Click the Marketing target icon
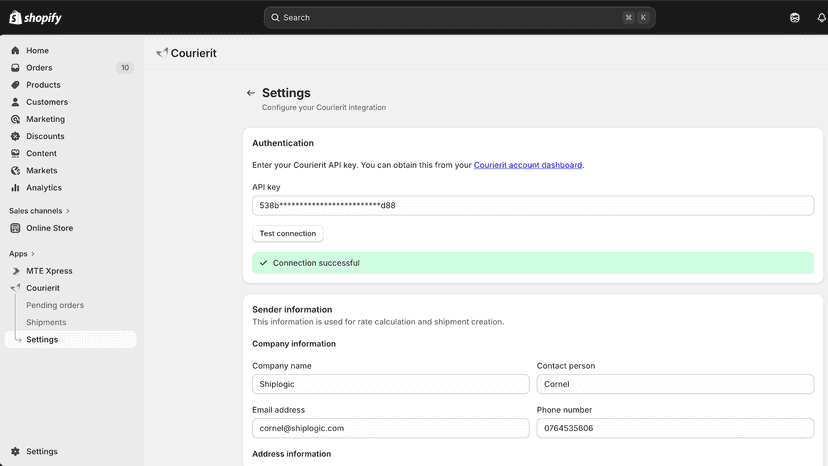The width and height of the screenshot is (828, 466). pyautogui.click(x=15, y=119)
